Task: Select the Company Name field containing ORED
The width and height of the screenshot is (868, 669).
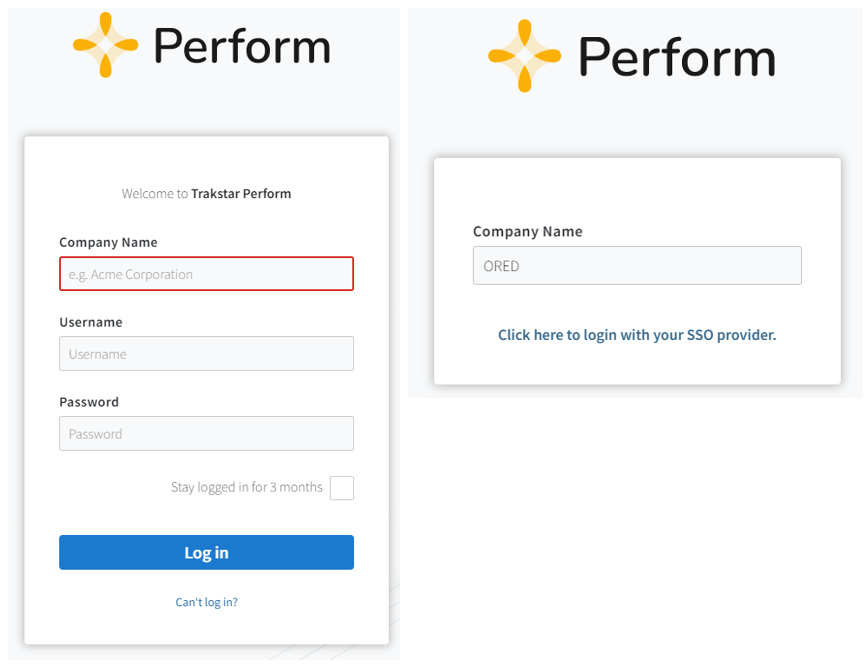Action: [x=637, y=266]
